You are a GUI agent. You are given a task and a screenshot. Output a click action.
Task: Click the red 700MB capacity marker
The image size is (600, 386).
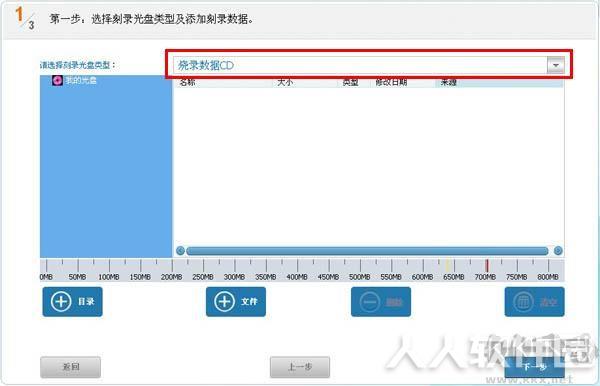(487, 265)
